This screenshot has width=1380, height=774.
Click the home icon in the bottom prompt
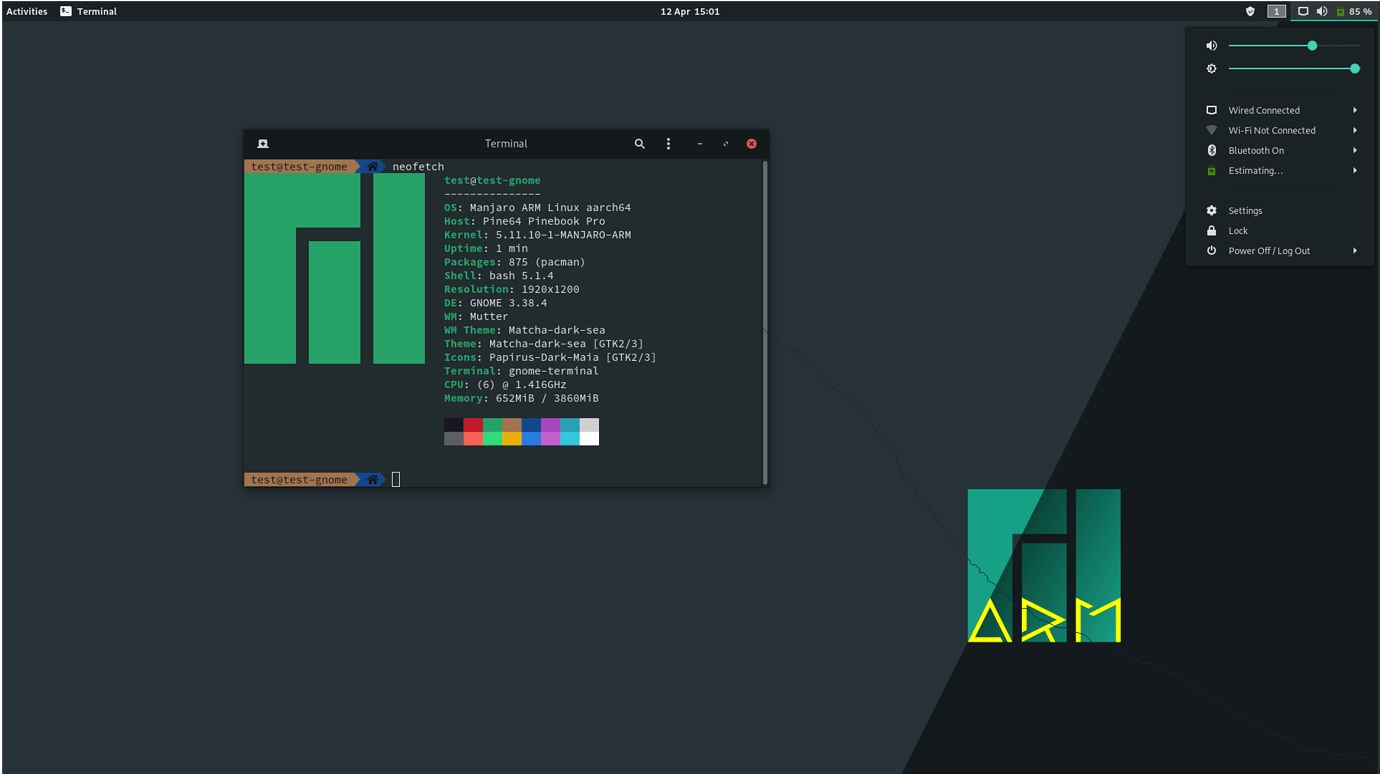(x=373, y=480)
